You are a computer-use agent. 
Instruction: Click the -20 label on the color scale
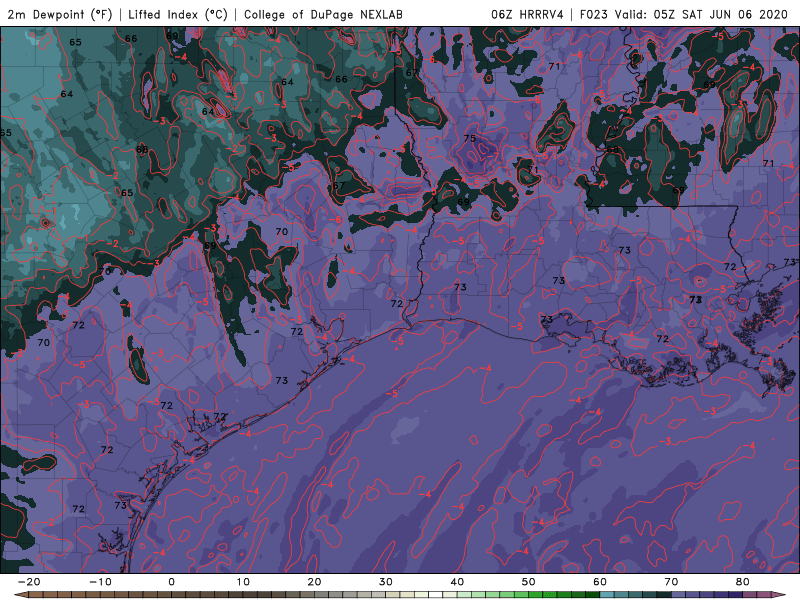(x=29, y=582)
